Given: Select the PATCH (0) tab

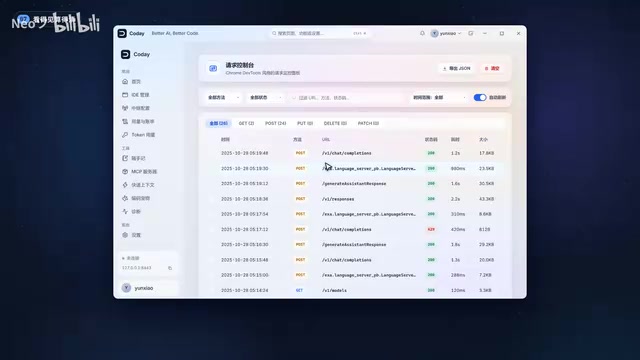Looking at the screenshot, I should pyautogui.click(x=368, y=123).
